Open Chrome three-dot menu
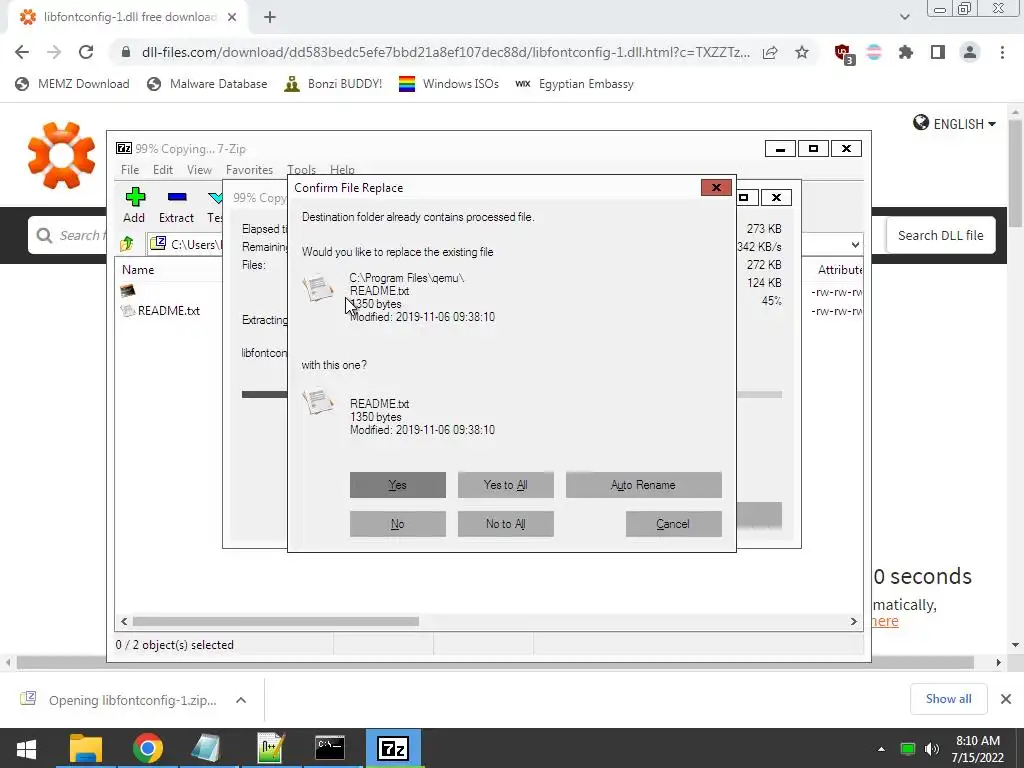This screenshot has height=768, width=1024. [x=1002, y=52]
